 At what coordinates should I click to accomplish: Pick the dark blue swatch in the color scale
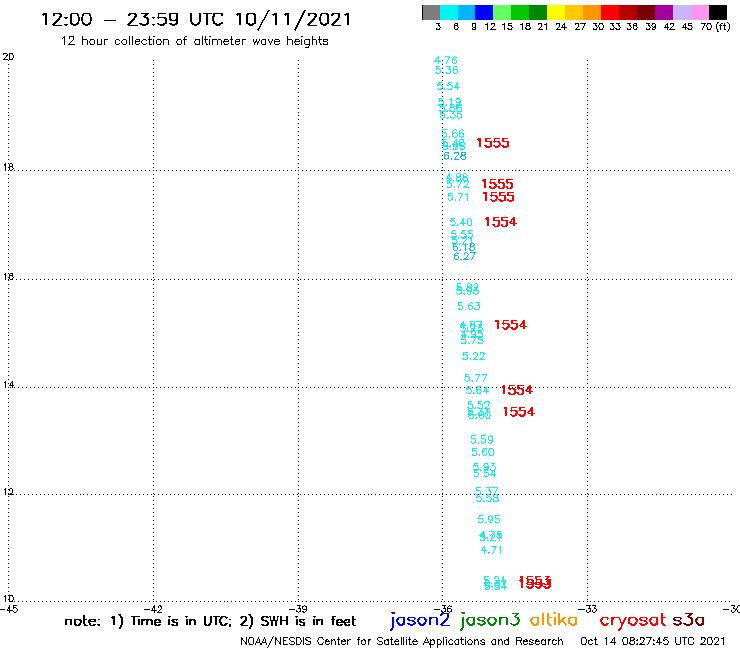coord(484,12)
